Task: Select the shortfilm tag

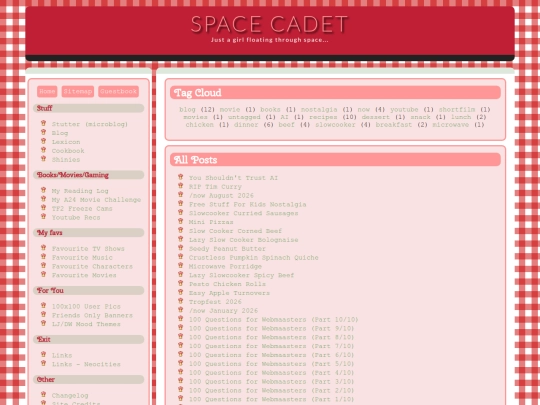Action: (x=457, y=110)
